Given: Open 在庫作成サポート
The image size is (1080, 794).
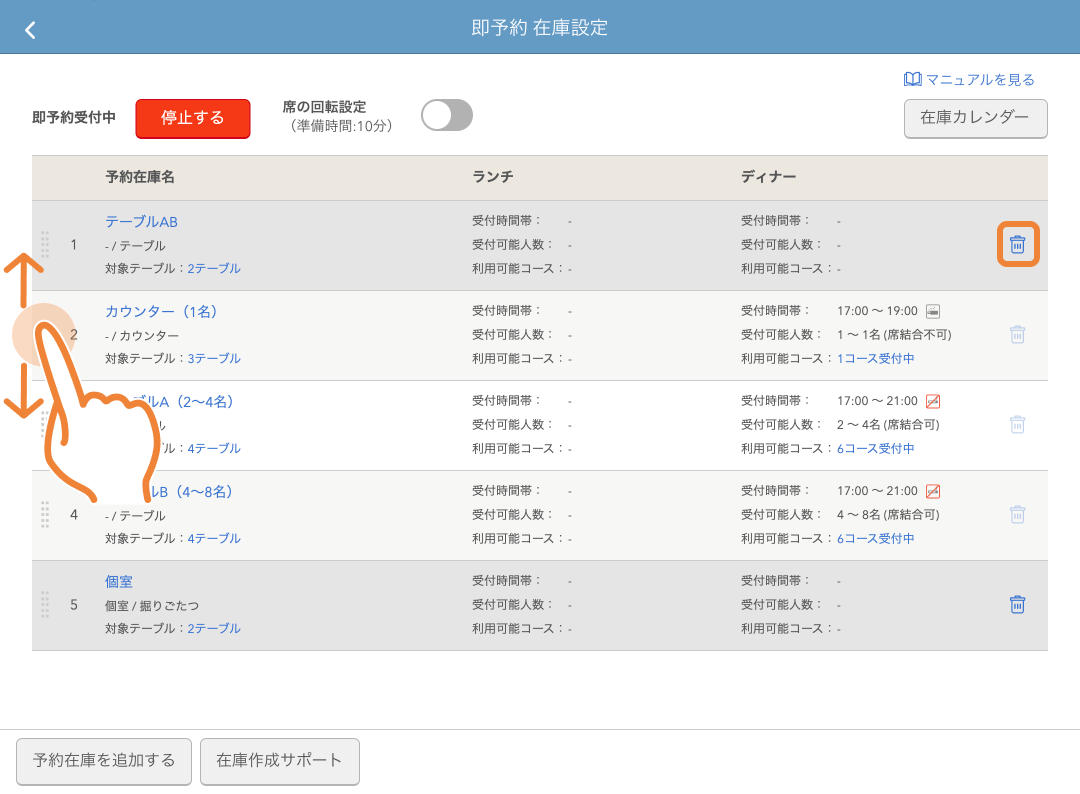Looking at the screenshot, I should (279, 761).
